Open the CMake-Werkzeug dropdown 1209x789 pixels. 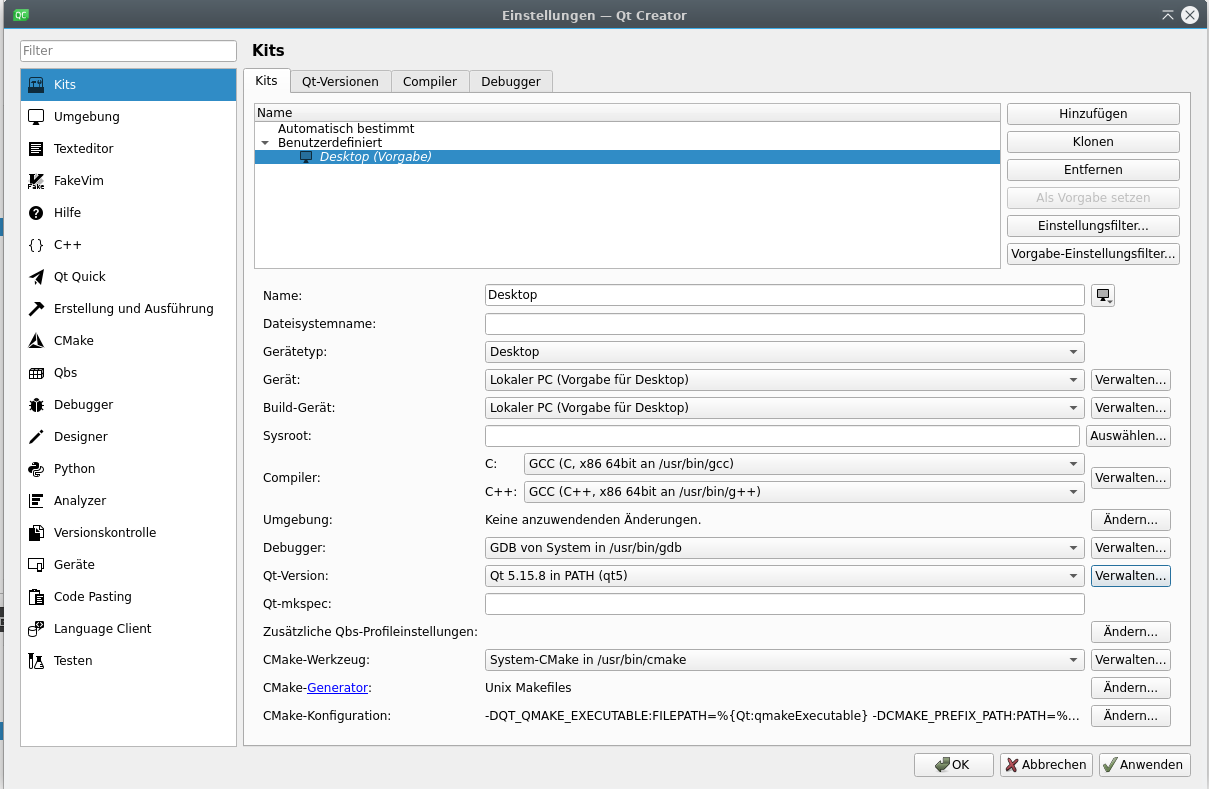784,660
